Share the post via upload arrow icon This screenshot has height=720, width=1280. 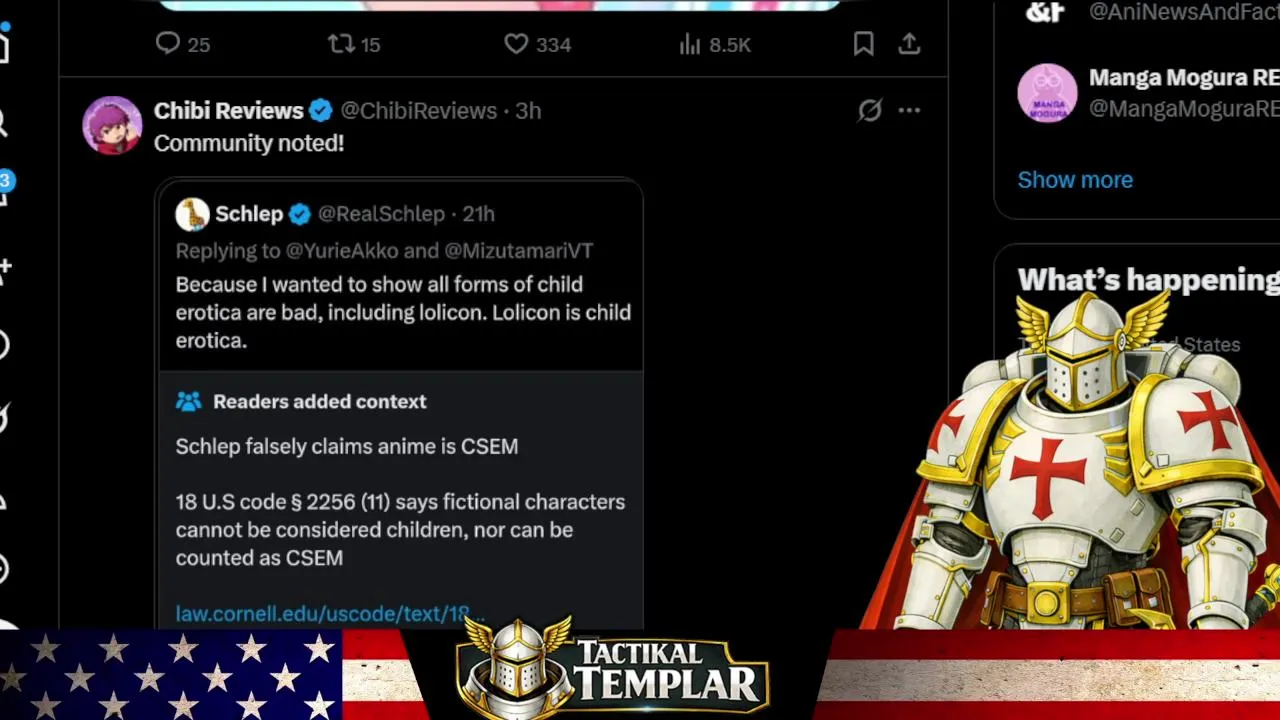pyautogui.click(x=909, y=44)
